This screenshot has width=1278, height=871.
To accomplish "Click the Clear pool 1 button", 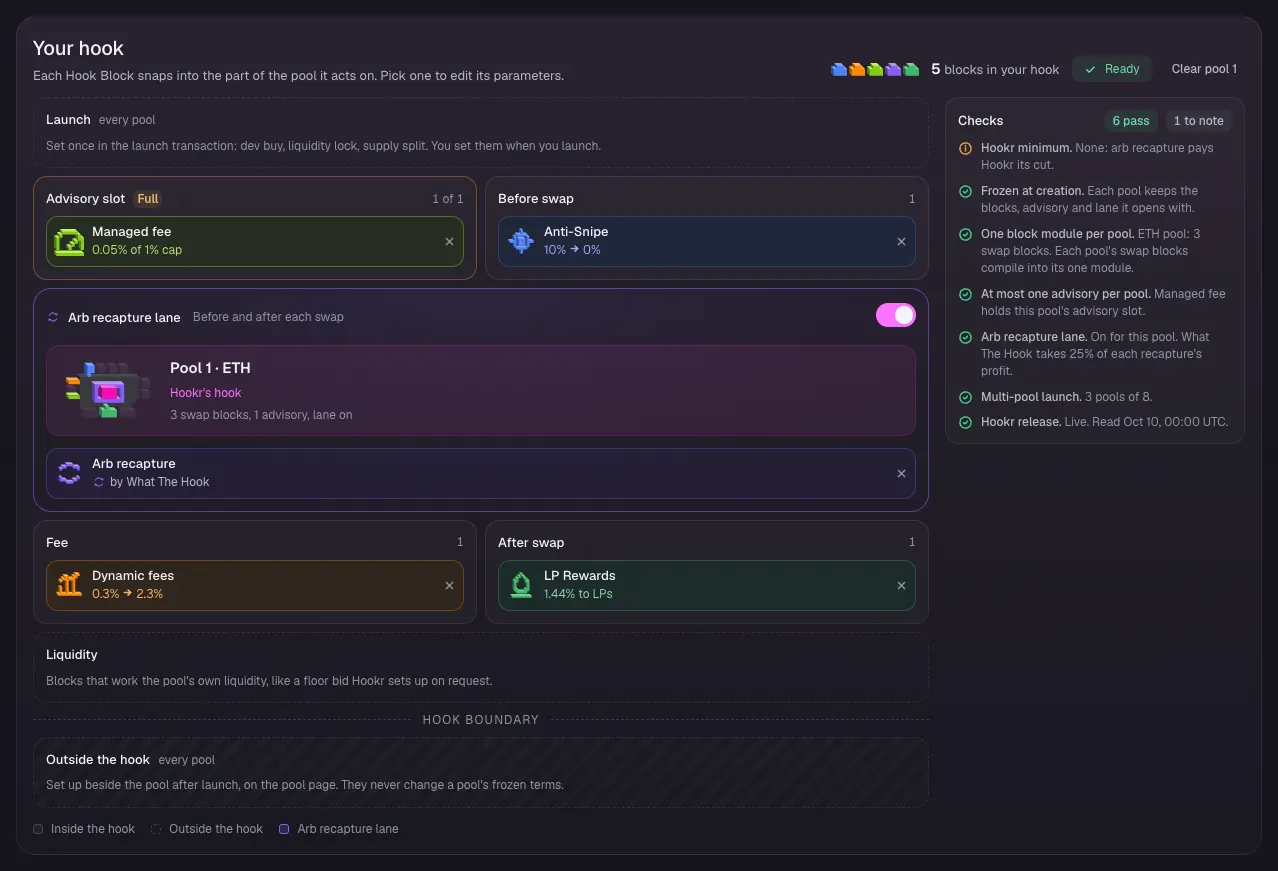I will coord(1204,69).
